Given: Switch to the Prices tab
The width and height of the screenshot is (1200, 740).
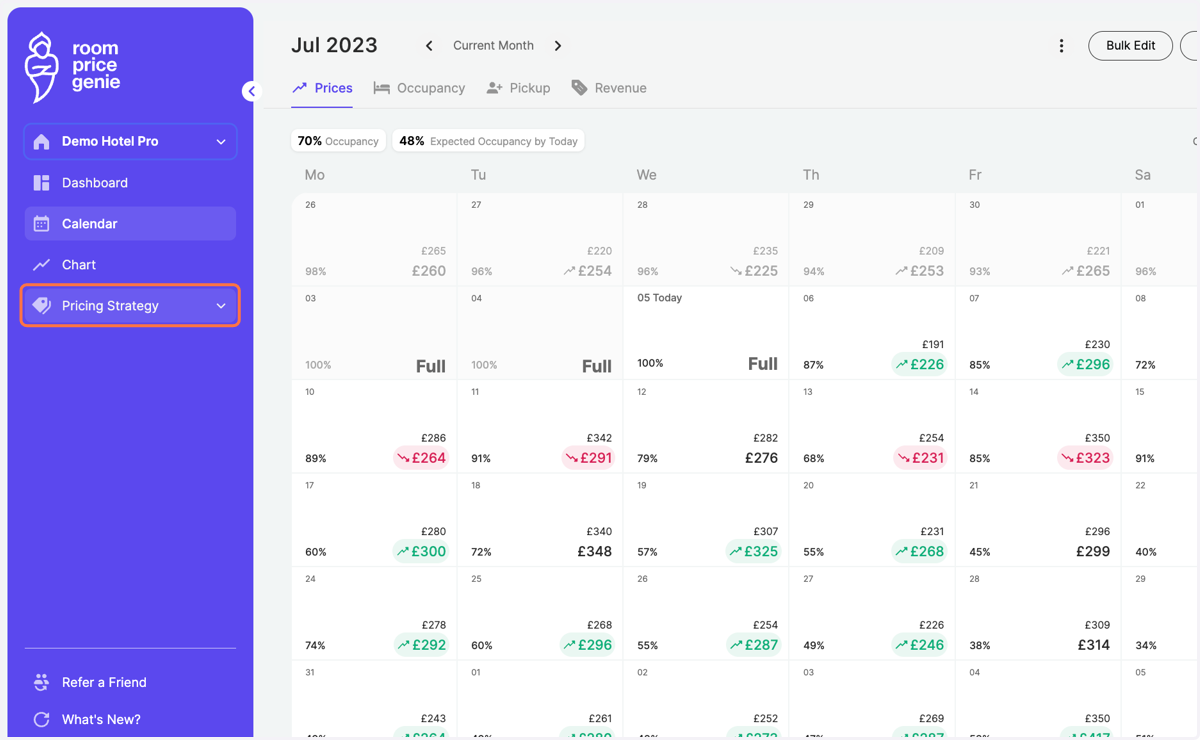Looking at the screenshot, I should click(x=322, y=88).
